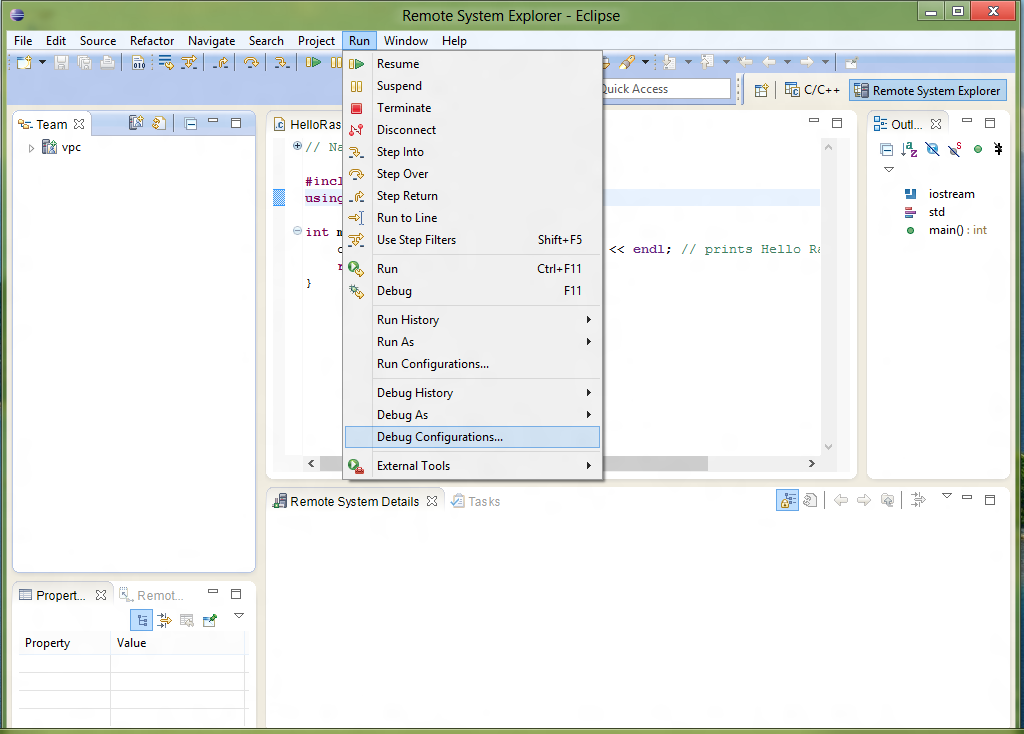Screen dimensions: 1024x734
Task: Open the Refactor menu
Action: 152,40
